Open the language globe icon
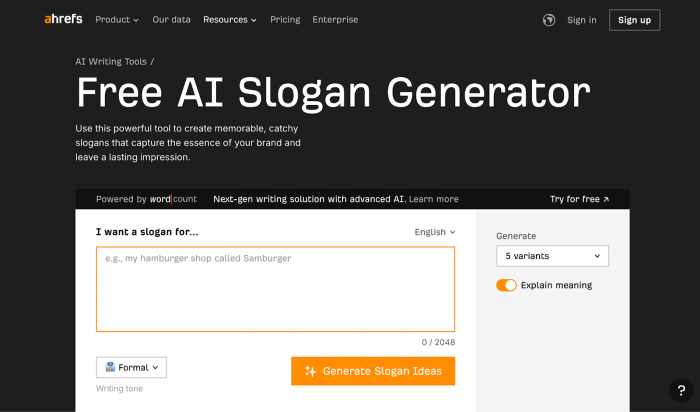This screenshot has width=700, height=412. [x=549, y=20]
